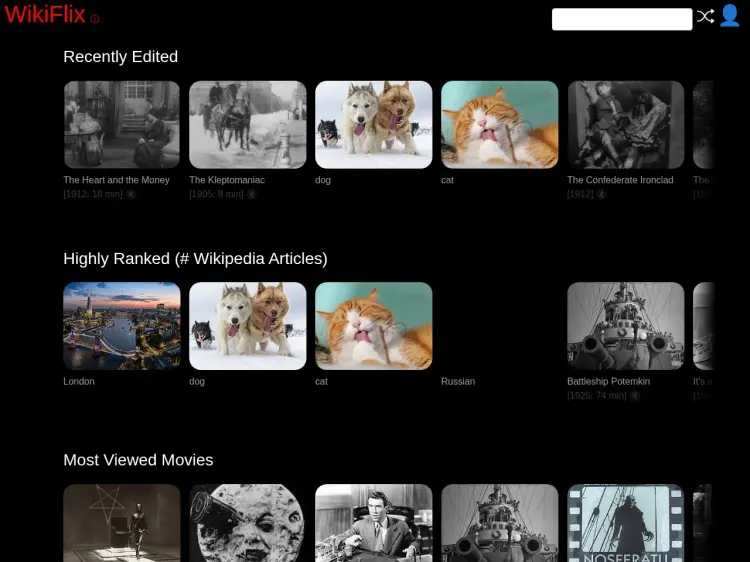Click the London title label

pos(79,381)
